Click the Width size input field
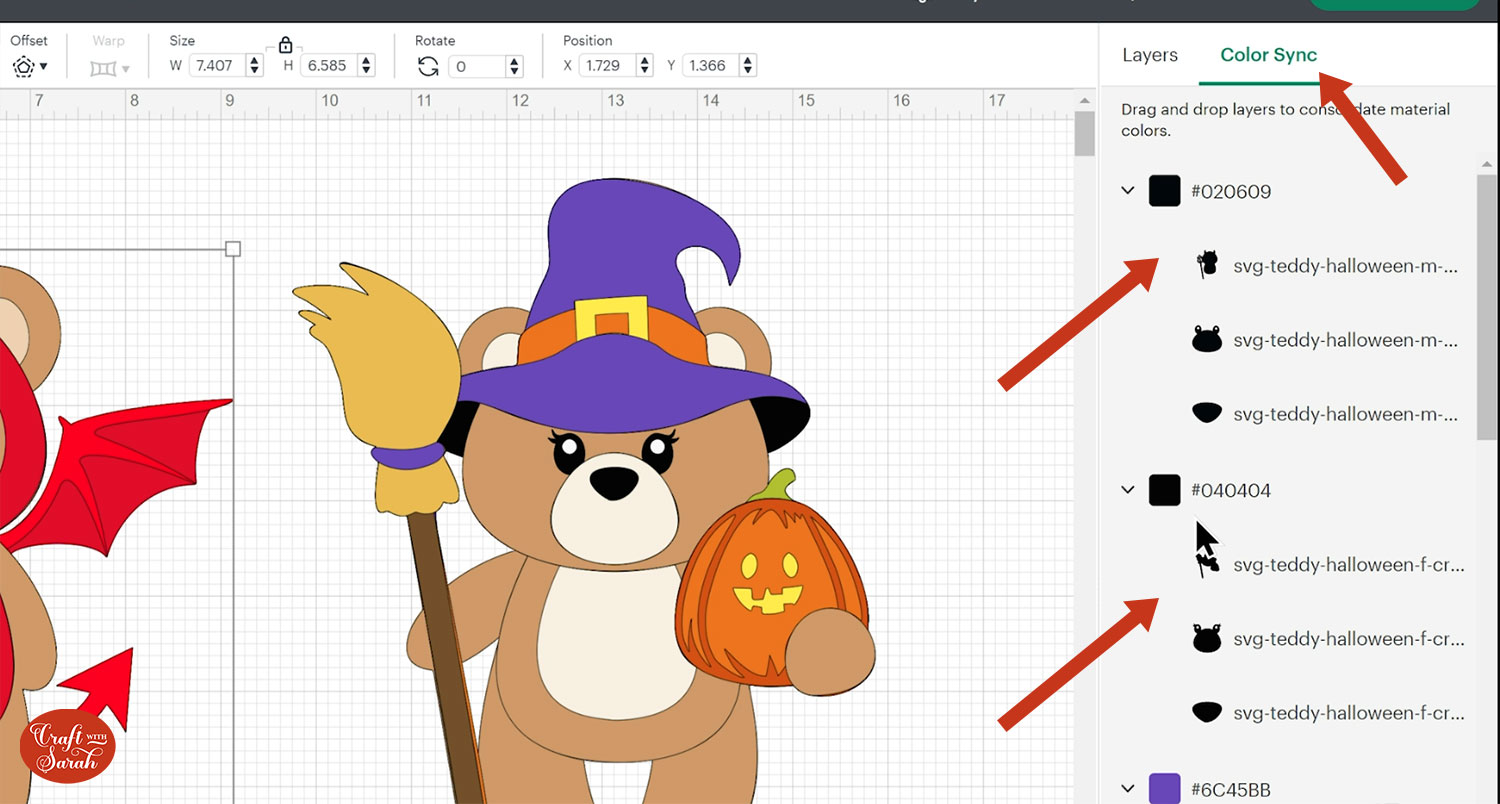 215,66
